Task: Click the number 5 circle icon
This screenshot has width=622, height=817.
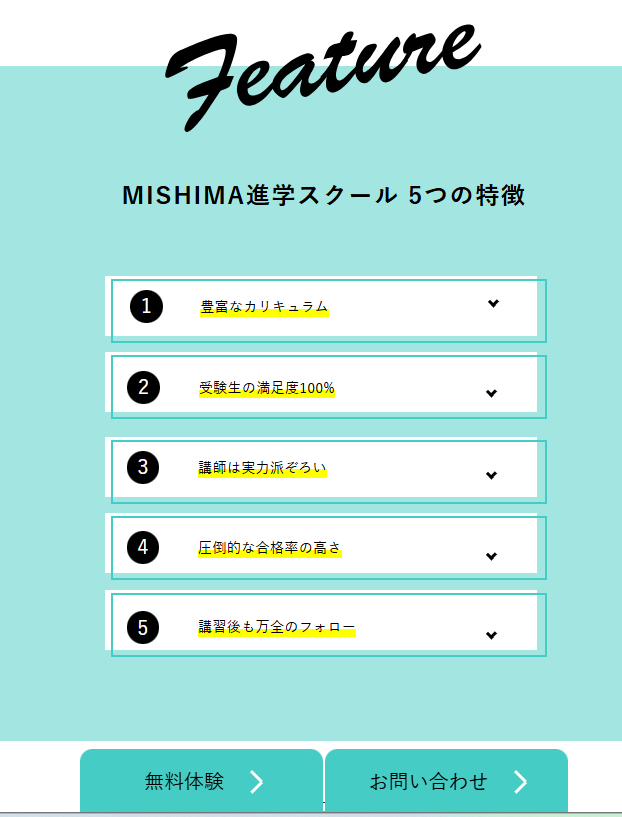Action: [x=143, y=627]
